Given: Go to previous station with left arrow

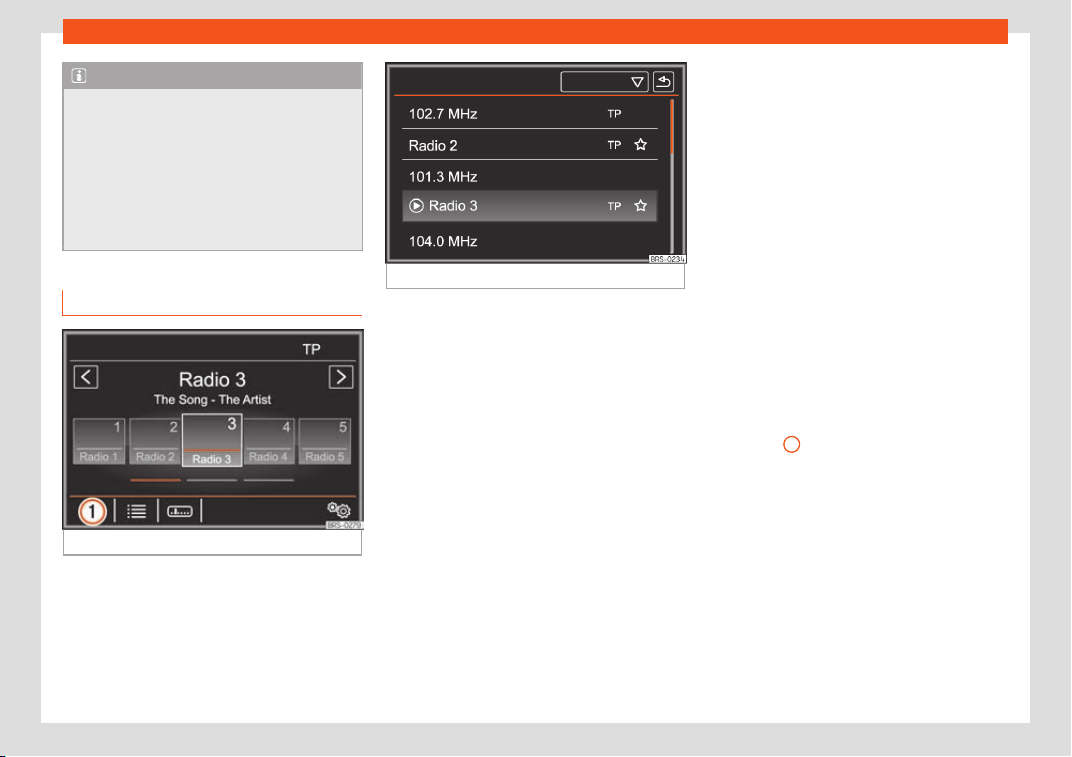Looking at the screenshot, I should tap(86, 377).
